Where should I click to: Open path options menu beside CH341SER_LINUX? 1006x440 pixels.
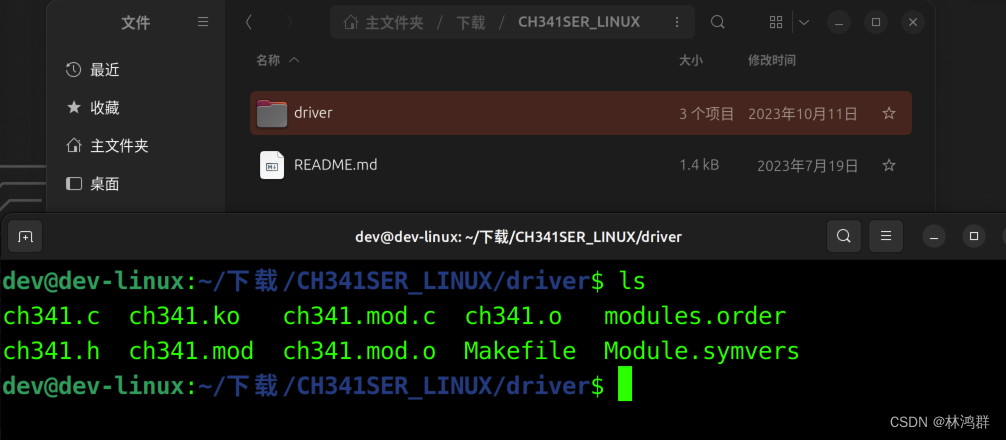(677, 22)
